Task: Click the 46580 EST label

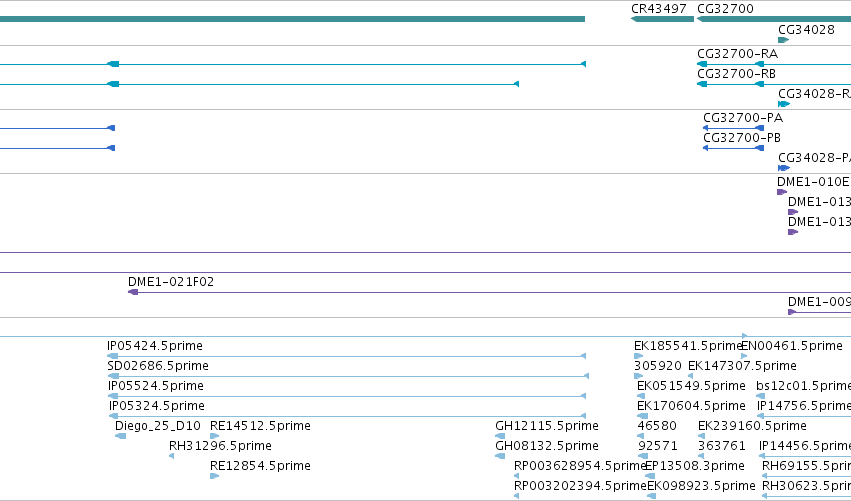Action: (657, 426)
